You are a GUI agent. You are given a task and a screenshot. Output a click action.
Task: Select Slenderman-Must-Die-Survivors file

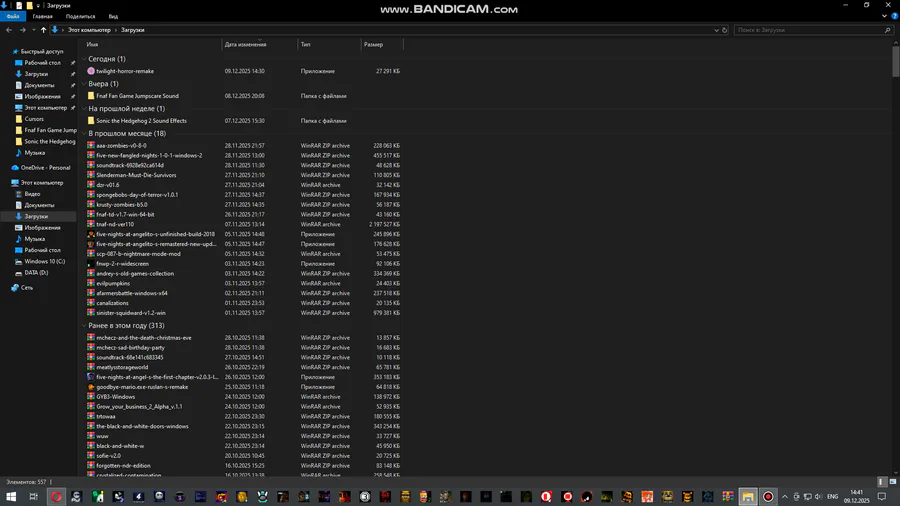pos(136,175)
